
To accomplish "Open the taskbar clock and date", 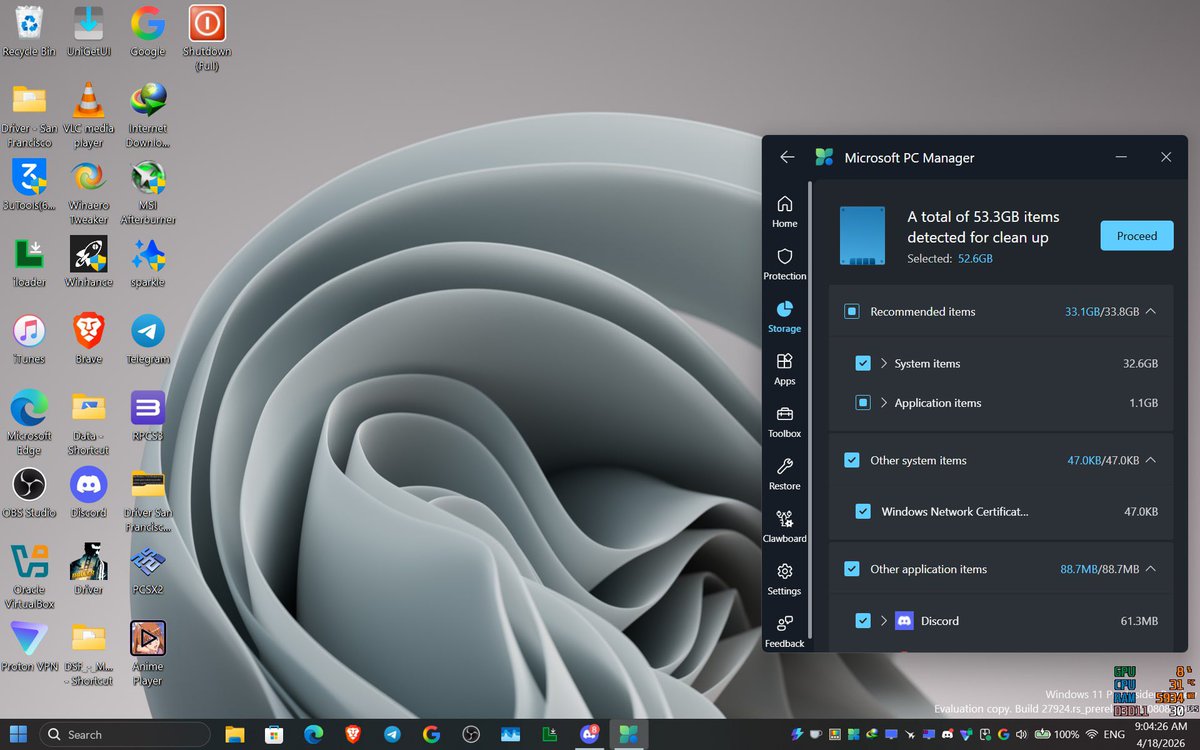I will (x=1161, y=734).
